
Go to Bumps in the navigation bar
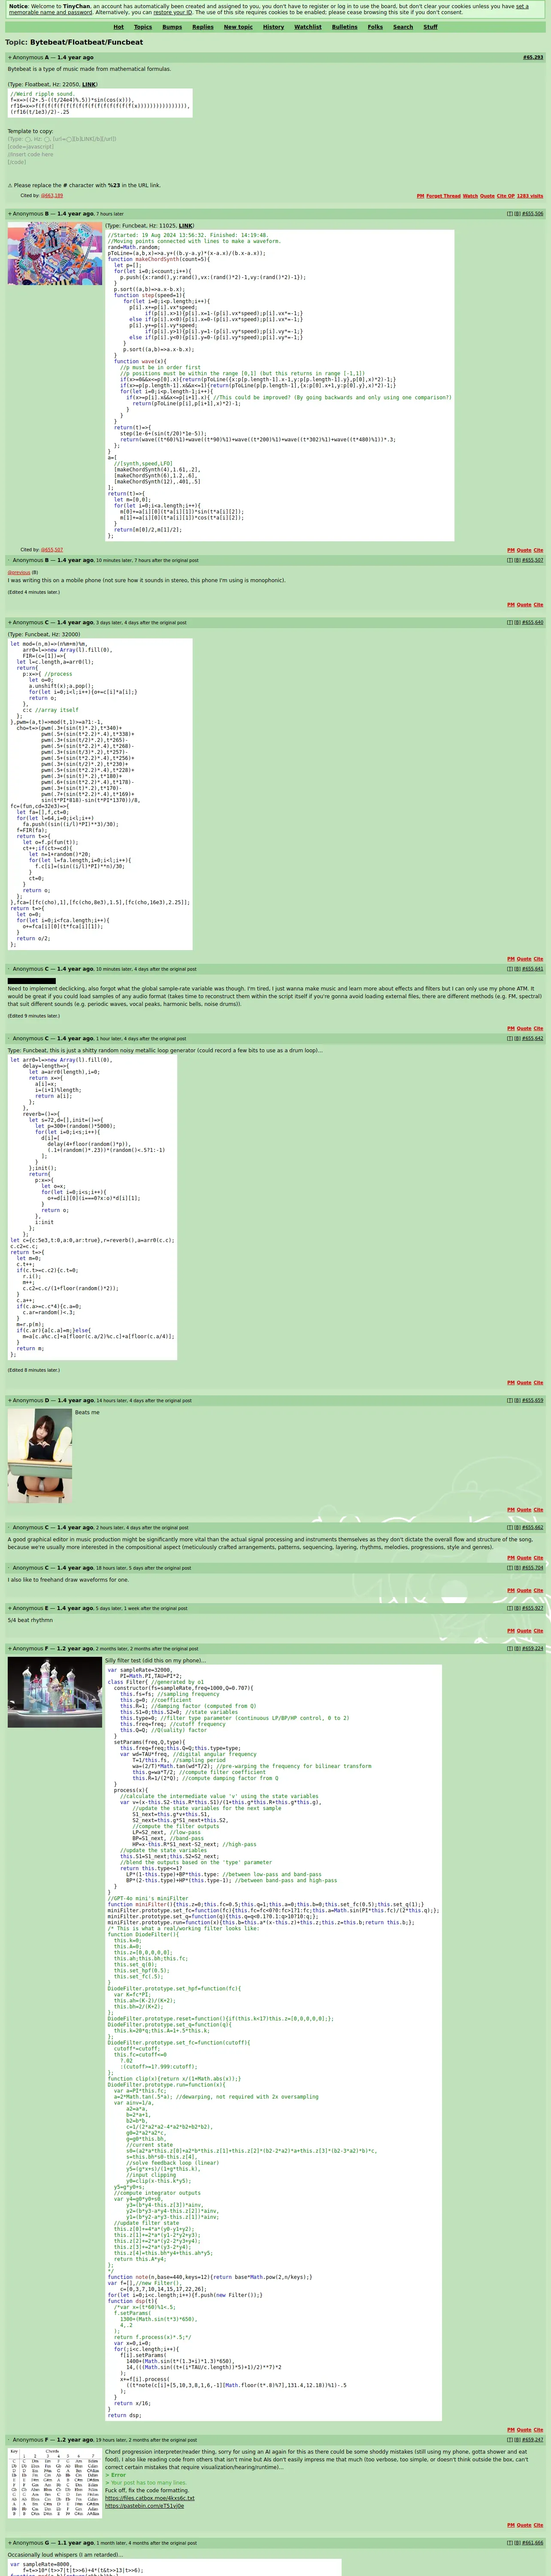point(172,27)
